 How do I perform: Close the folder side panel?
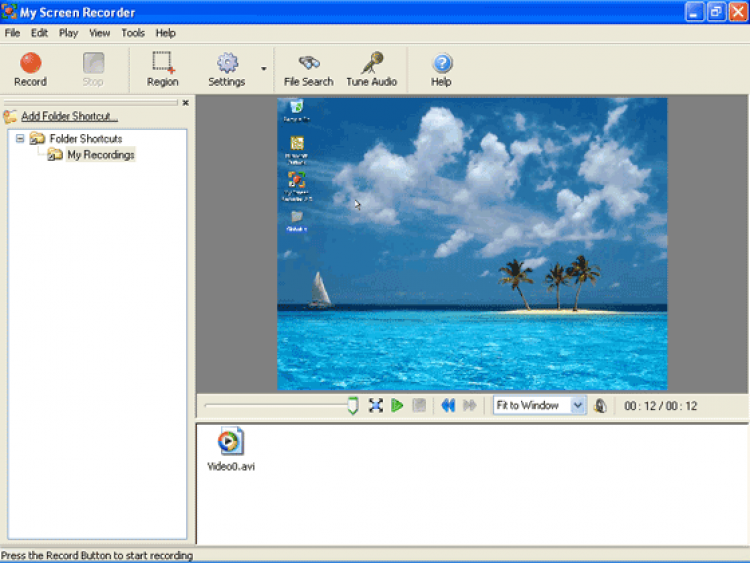[x=185, y=102]
